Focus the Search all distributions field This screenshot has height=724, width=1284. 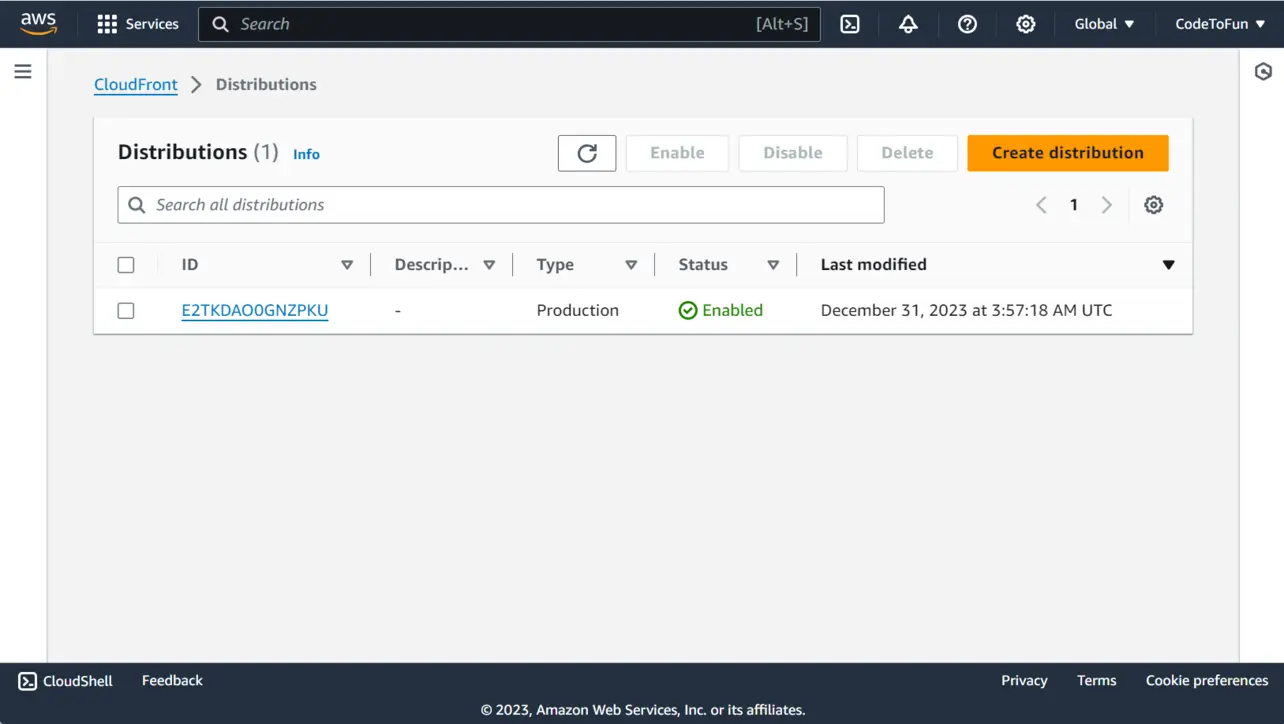(501, 205)
